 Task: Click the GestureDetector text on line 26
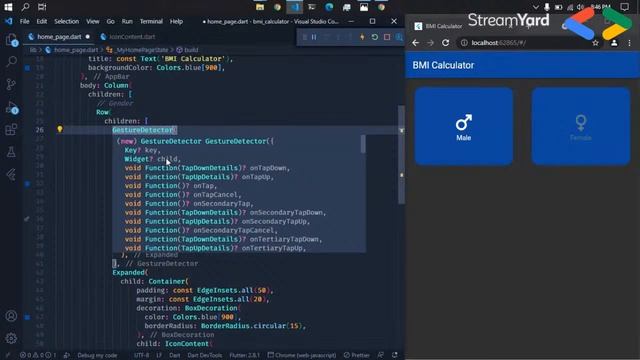(x=142, y=130)
